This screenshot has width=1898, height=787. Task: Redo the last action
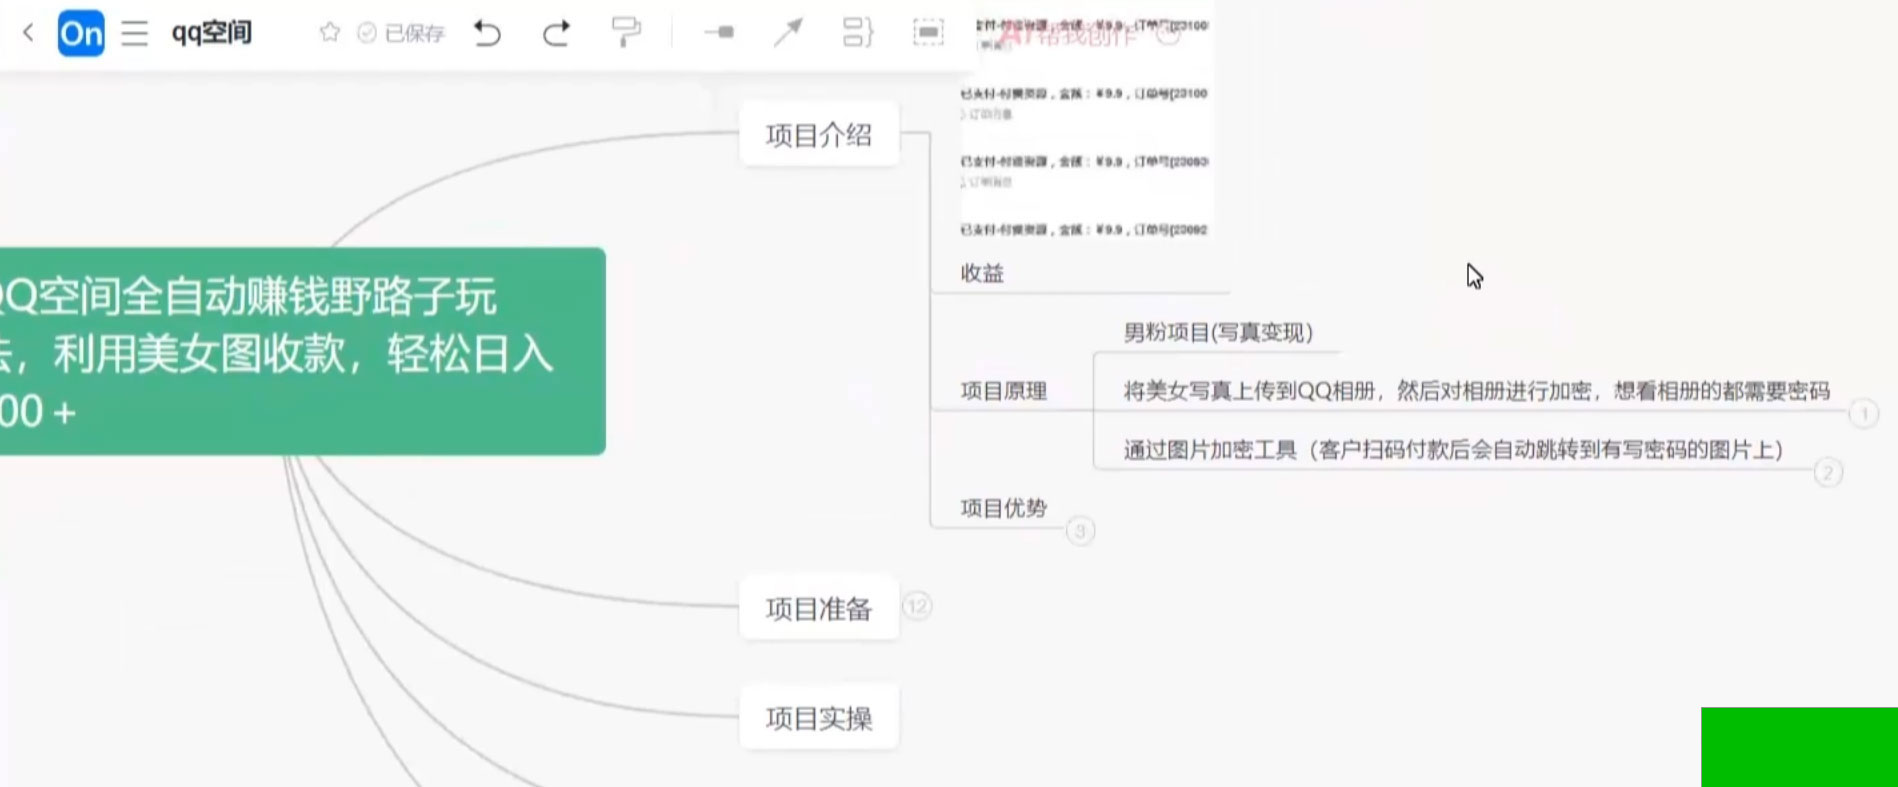tap(556, 34)
